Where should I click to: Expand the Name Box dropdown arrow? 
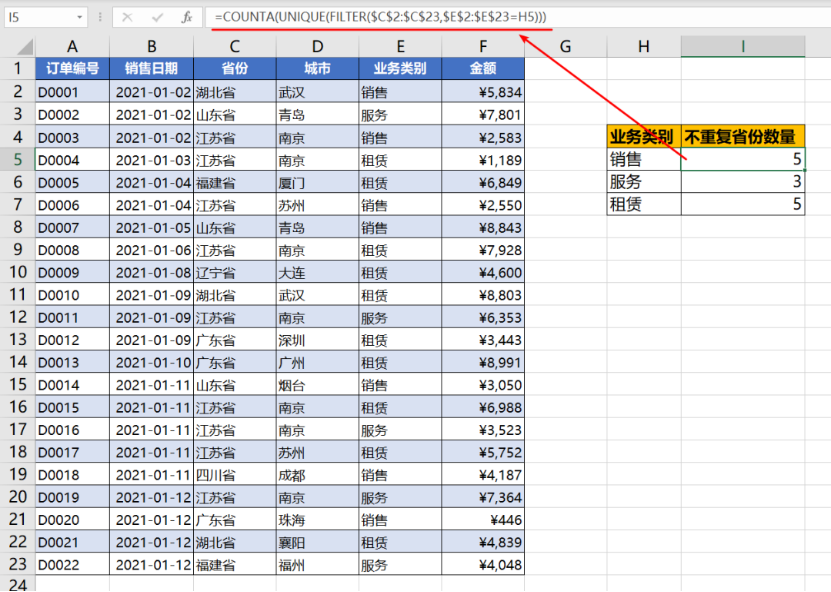pos(80,18)
